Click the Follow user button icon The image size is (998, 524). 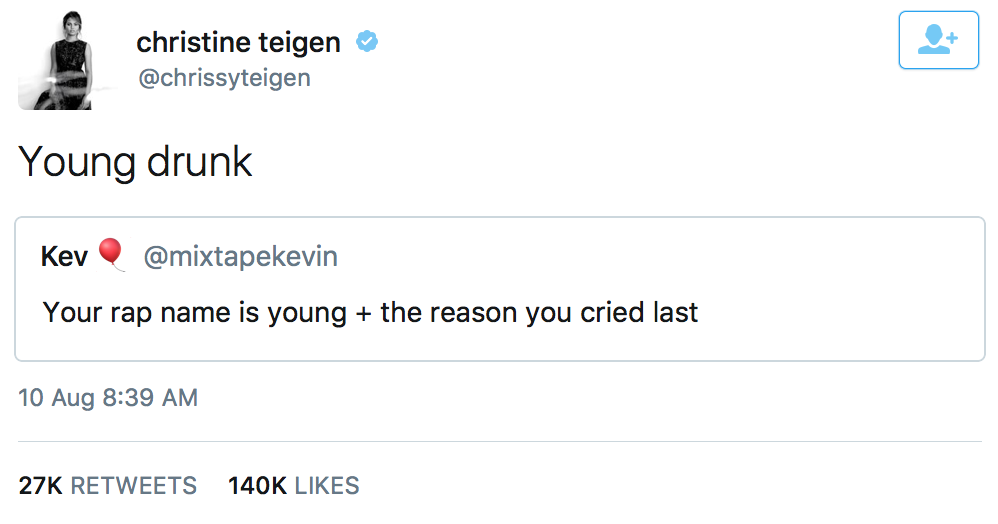938,40
